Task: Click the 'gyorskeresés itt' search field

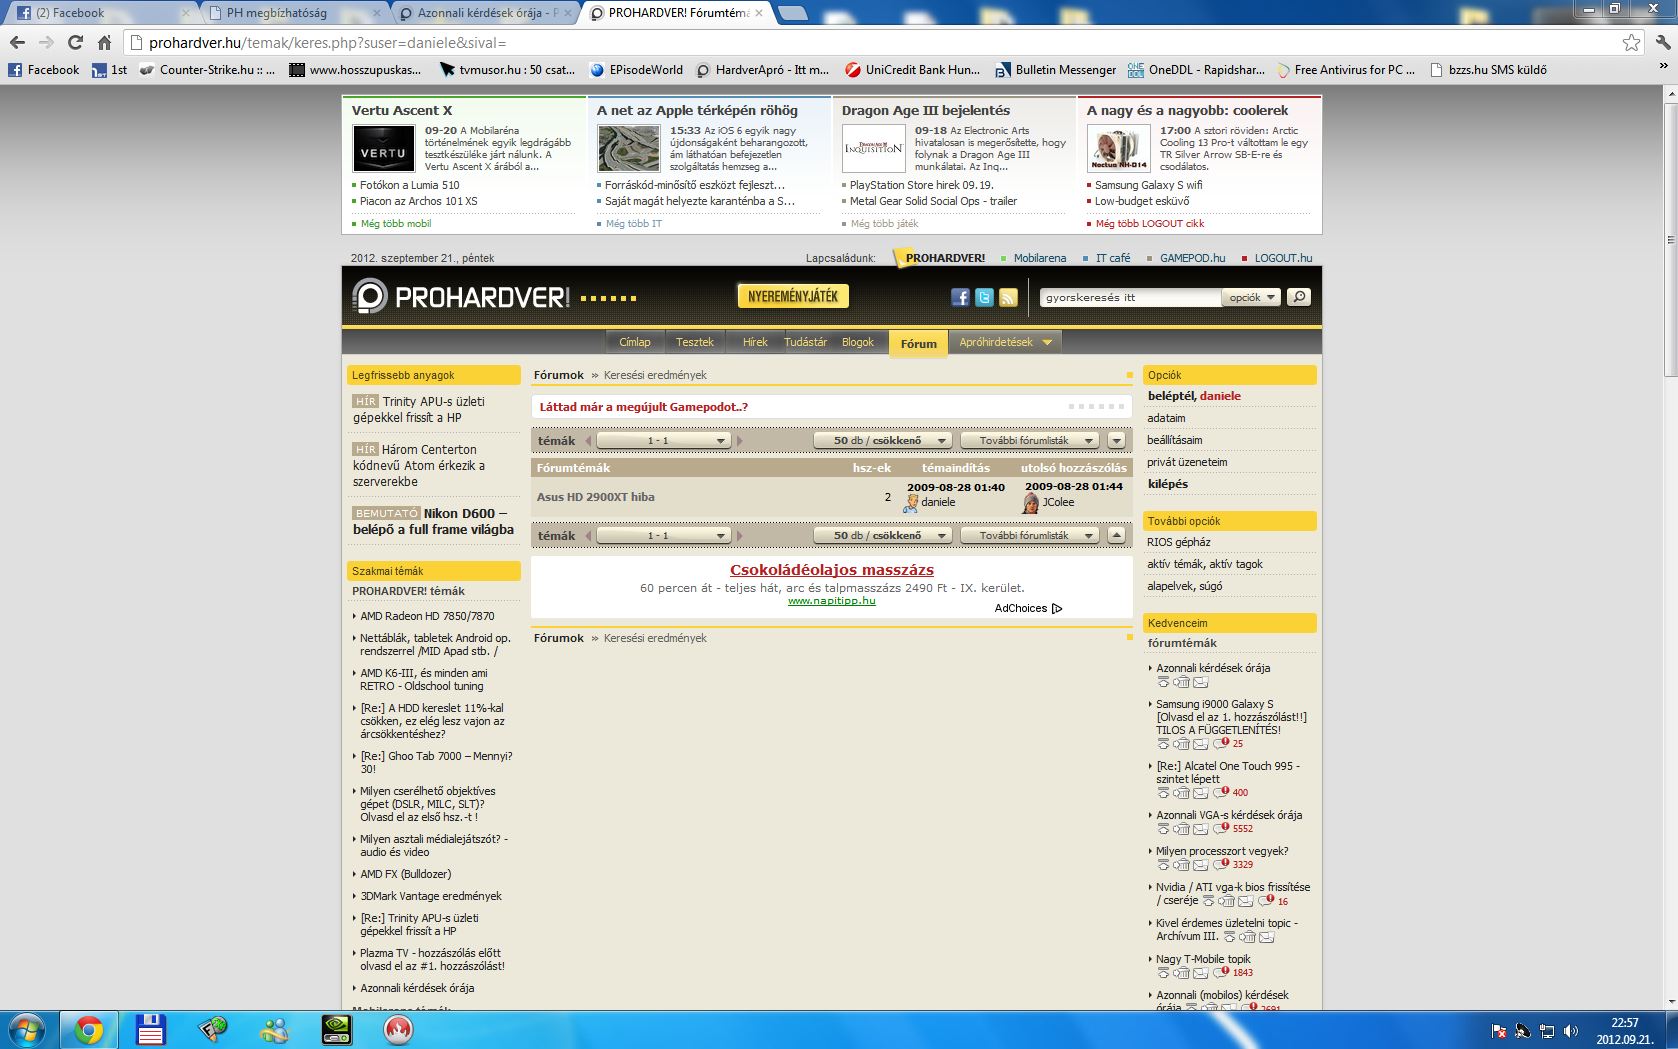Action: pyautogui.click(x=1130, y=297)
